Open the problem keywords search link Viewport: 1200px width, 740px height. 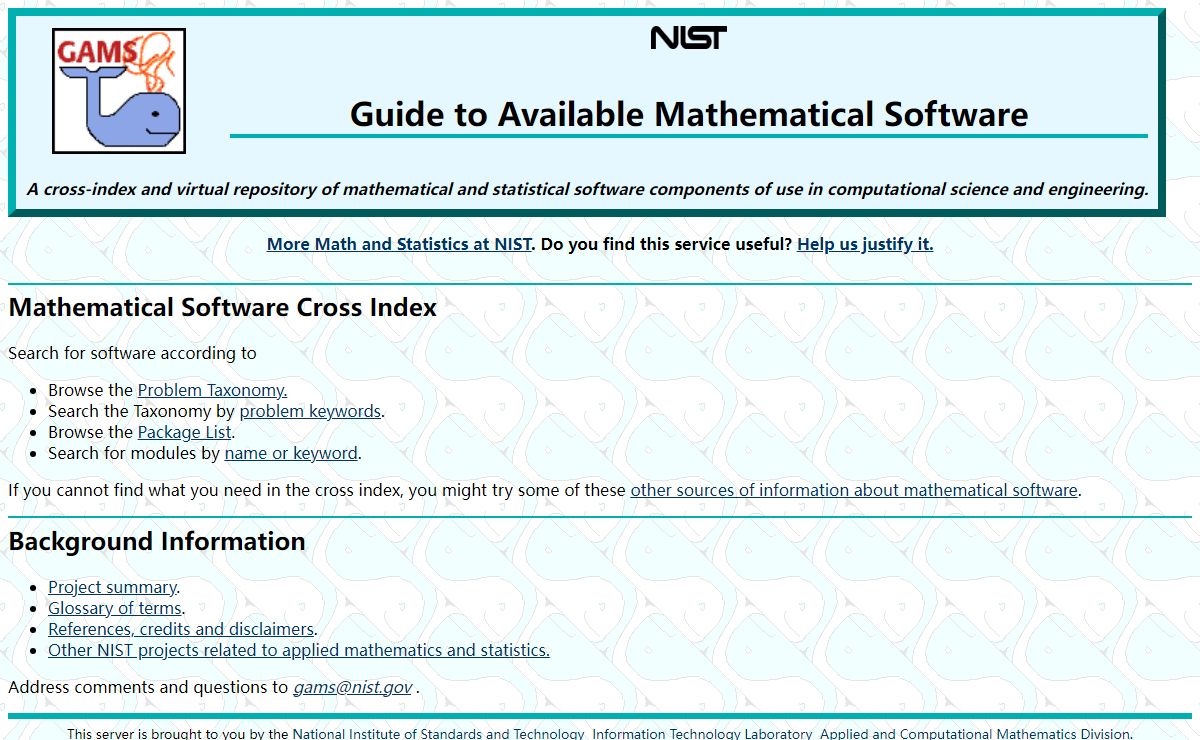(x=310, y=411)
